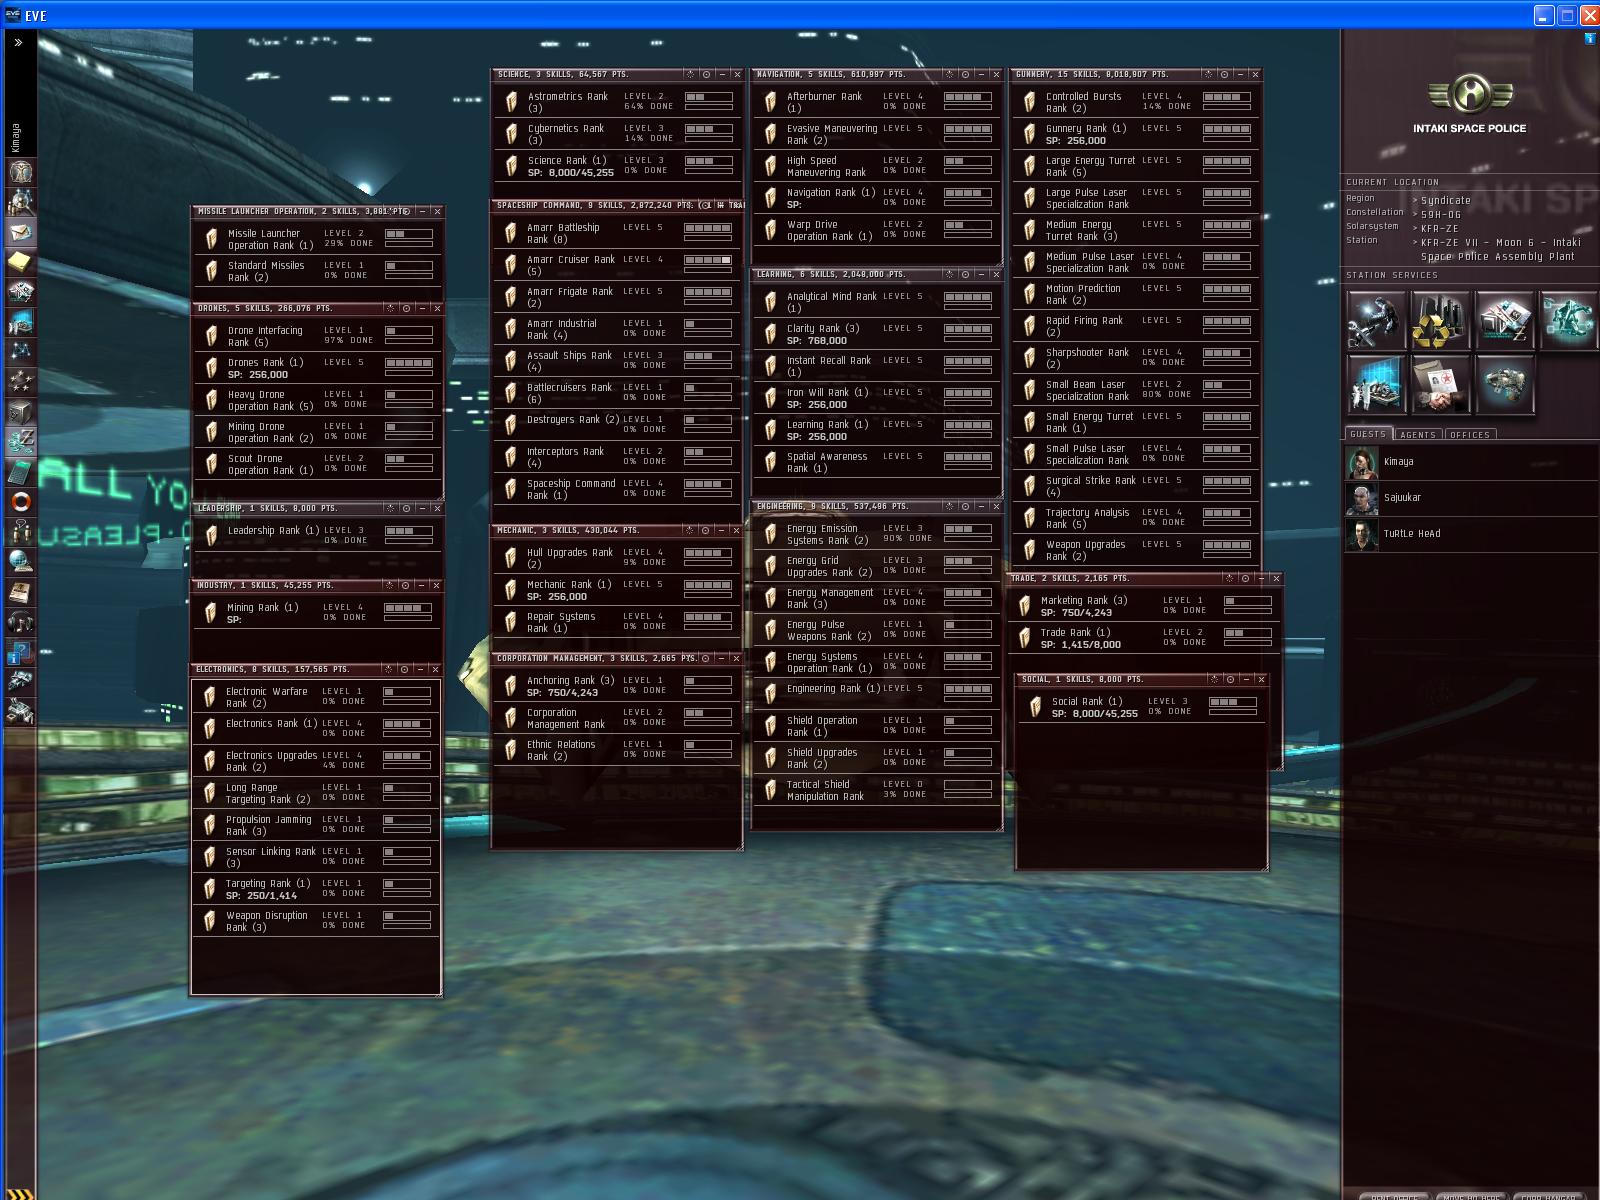Viewport: 1600px width, 1200px height.
Task: Open the blue-grid laboratory station service
Action: coord(1377,384)
